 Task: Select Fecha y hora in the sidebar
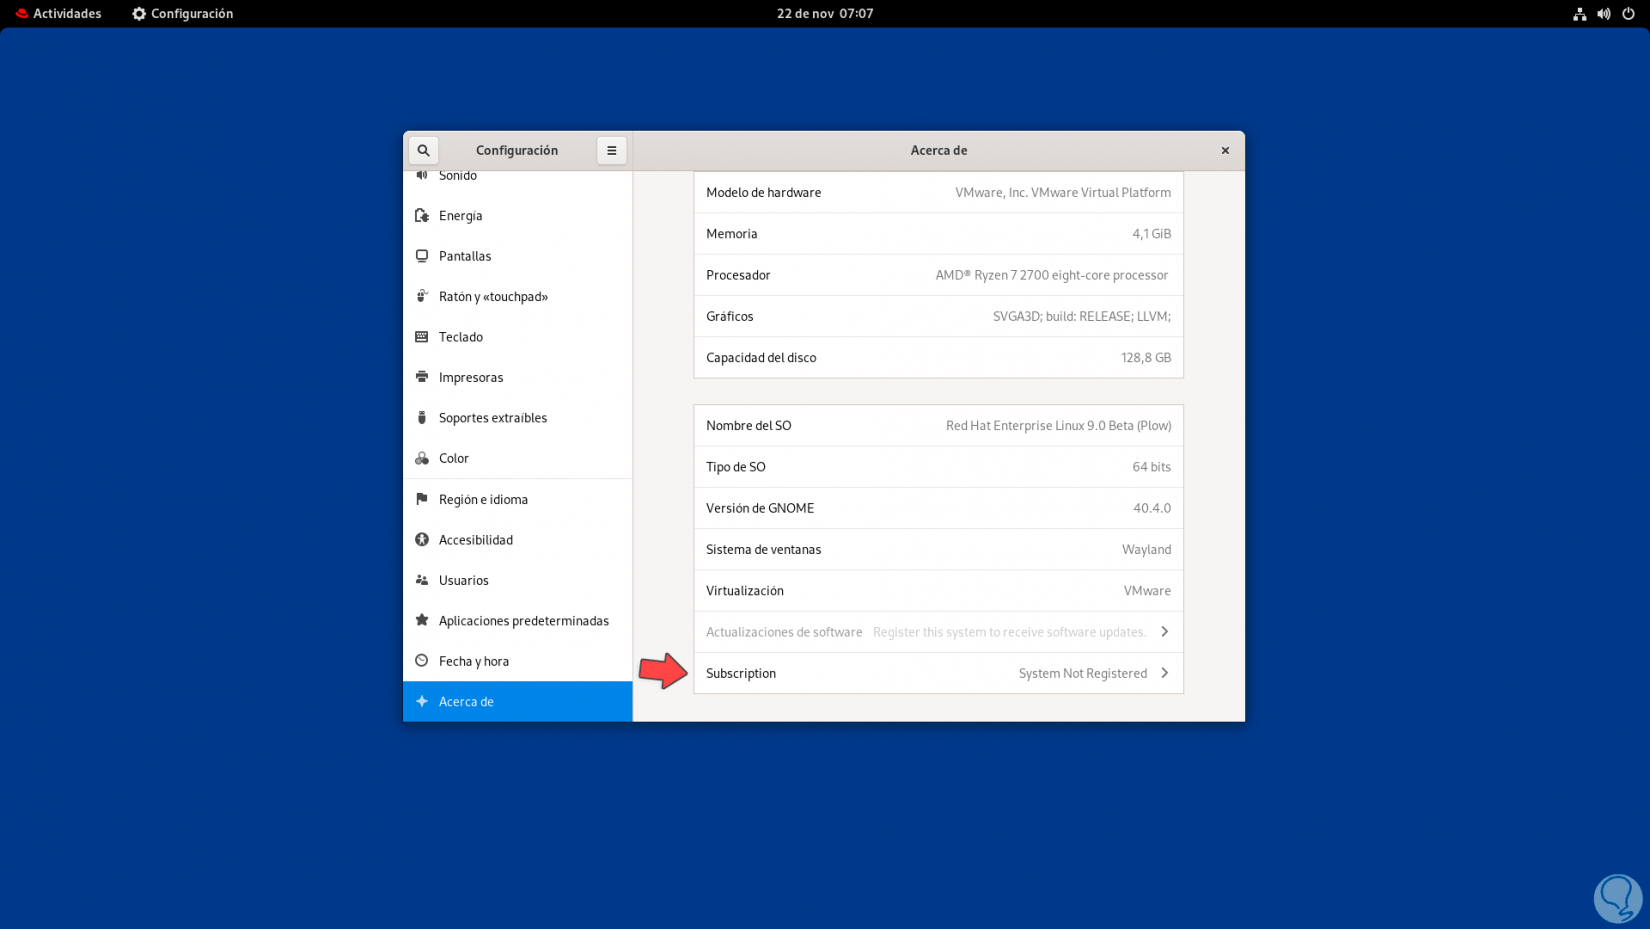(518, 661)
